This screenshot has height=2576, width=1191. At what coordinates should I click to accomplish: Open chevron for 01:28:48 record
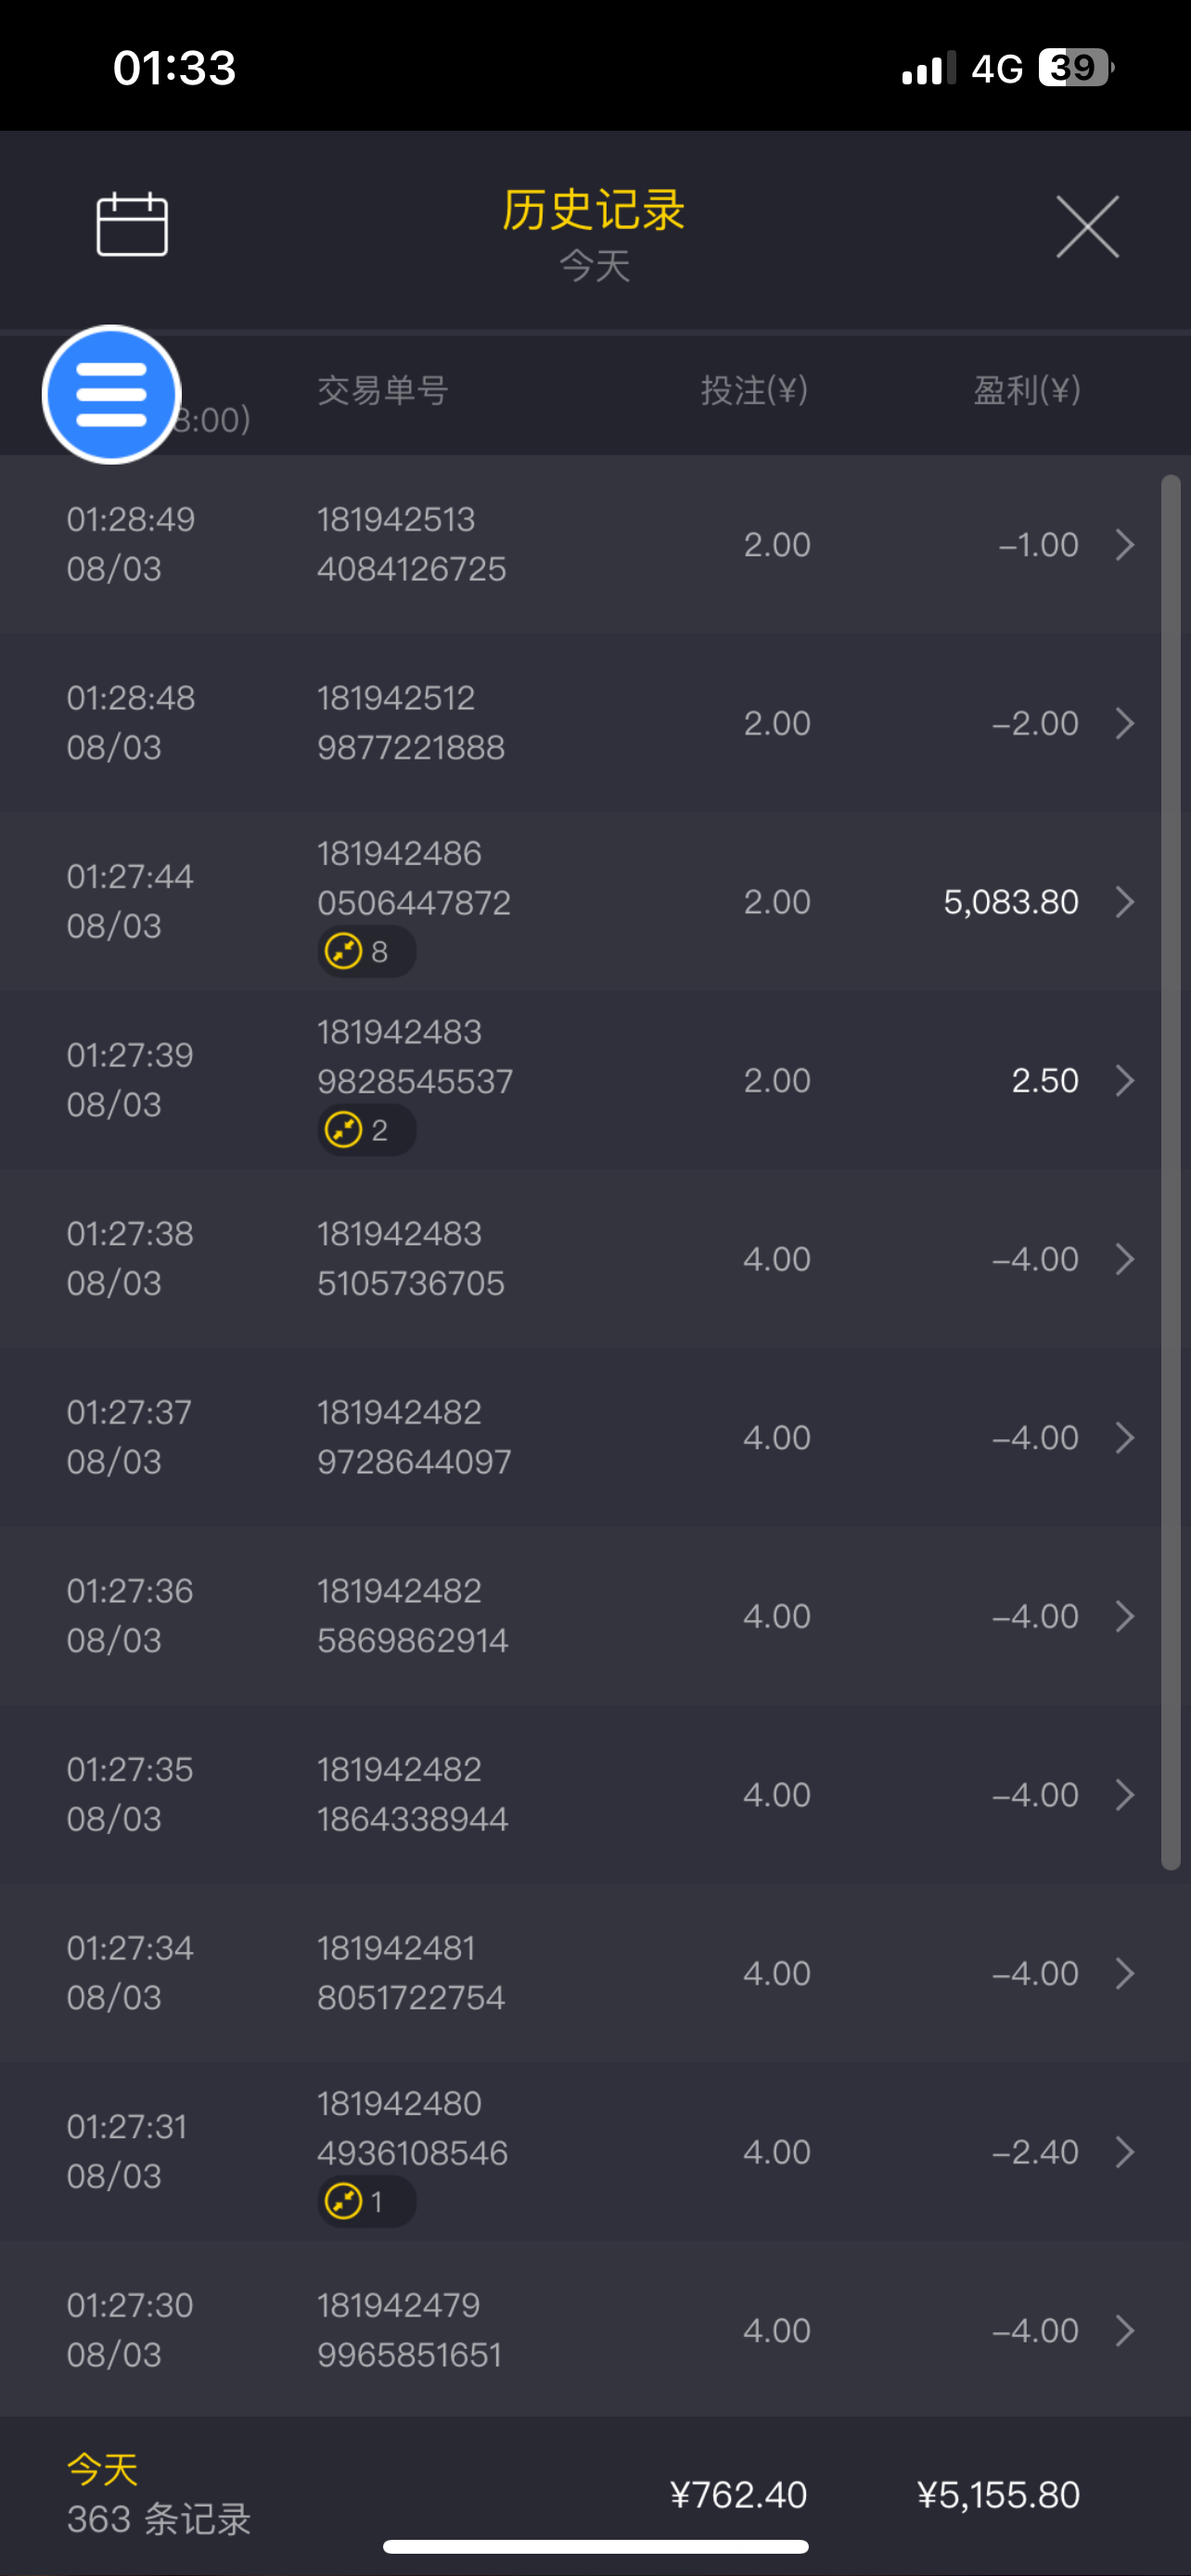[1124, 723]
